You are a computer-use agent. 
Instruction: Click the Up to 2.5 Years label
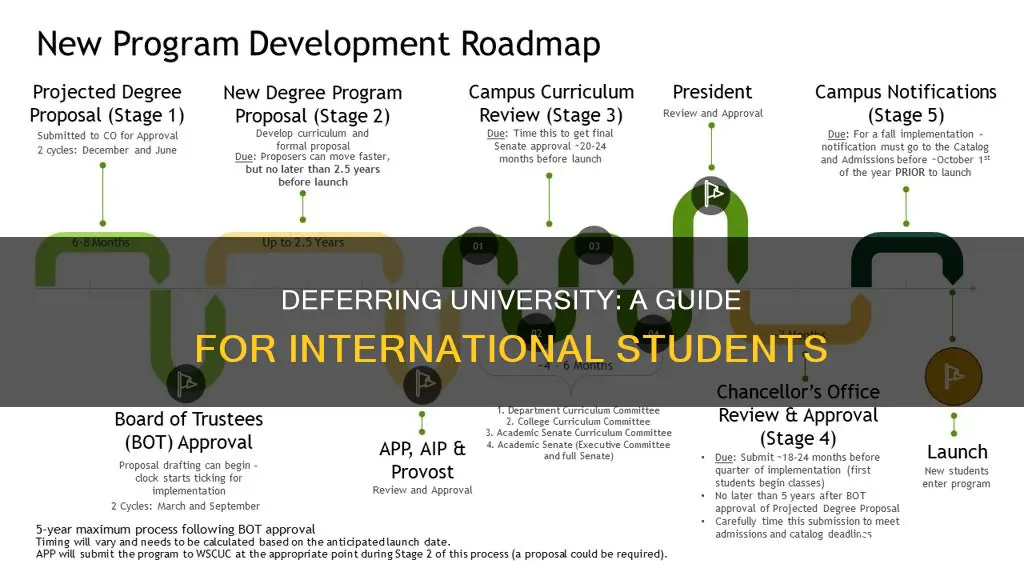pos(303,242)
